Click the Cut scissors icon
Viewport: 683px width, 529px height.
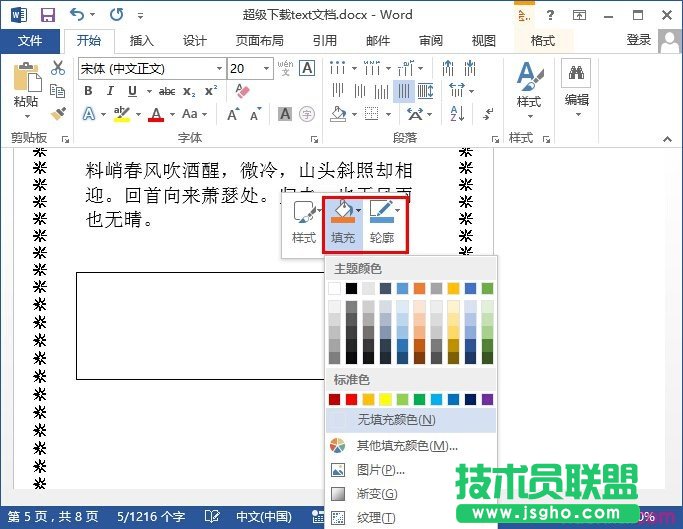pyautogui.click(x=58, y=68)
